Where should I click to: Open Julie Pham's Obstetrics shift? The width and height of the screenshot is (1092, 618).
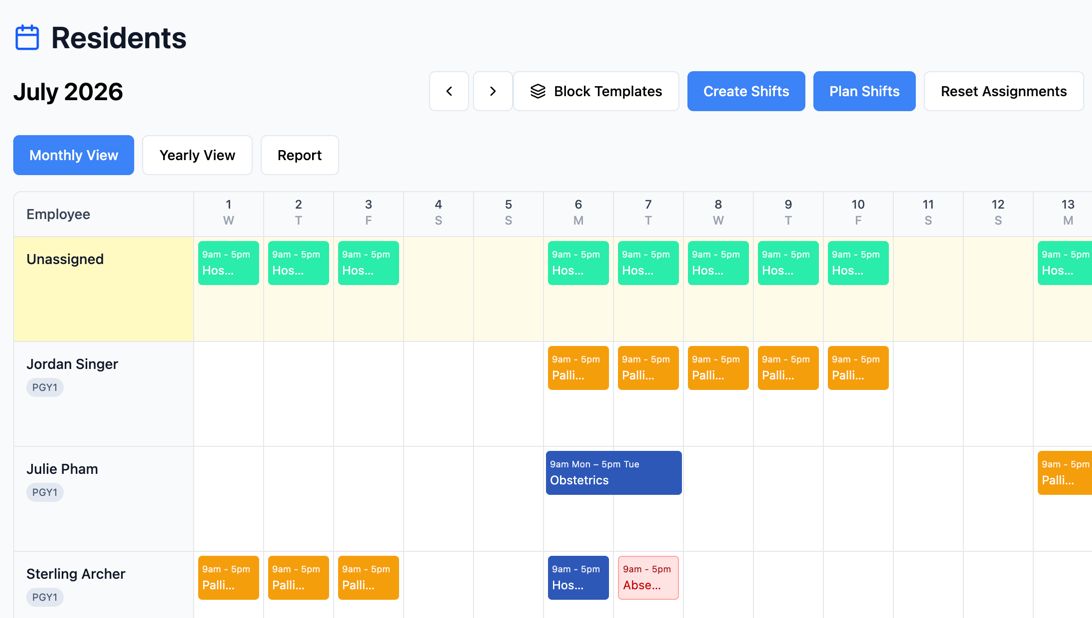click(614, 473)
